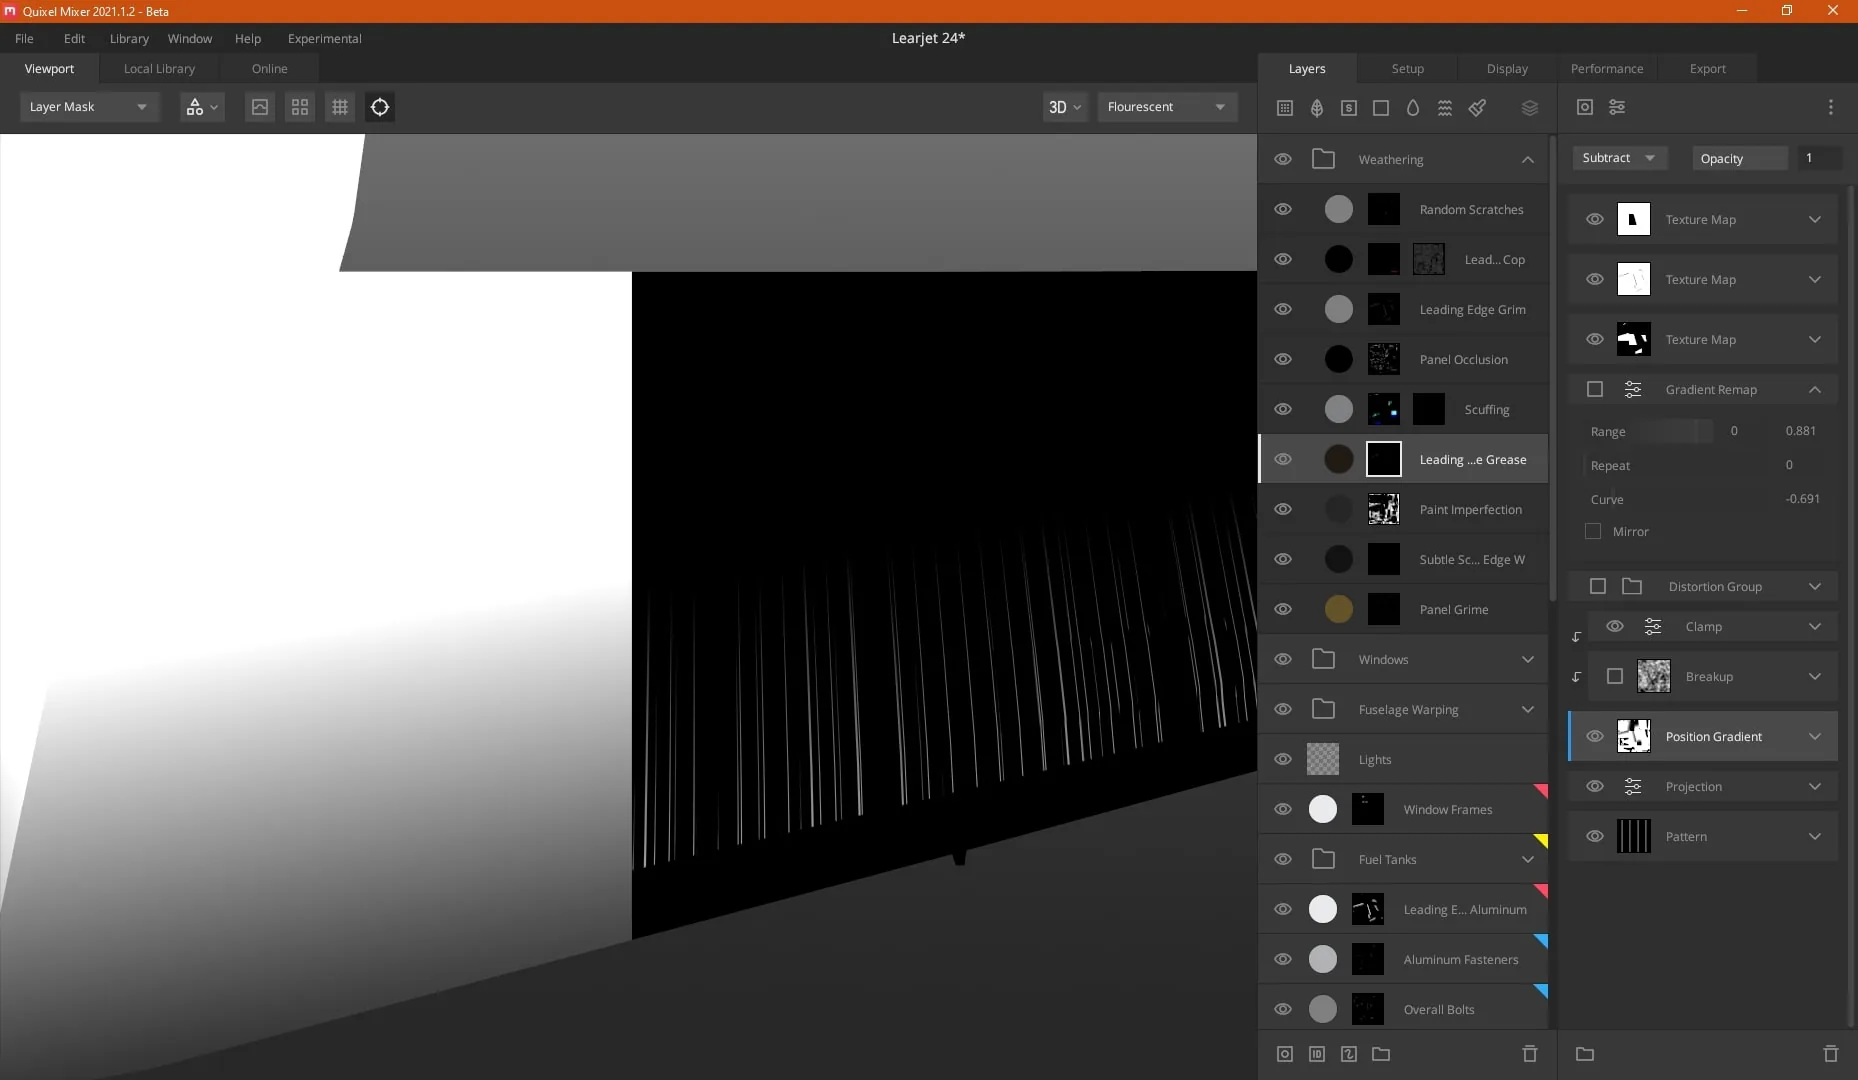Image resolution: width=1858 pixels, height=1080 pixels.
Task: Enable the Mirror checkbox
Action: coord(1593,532)
